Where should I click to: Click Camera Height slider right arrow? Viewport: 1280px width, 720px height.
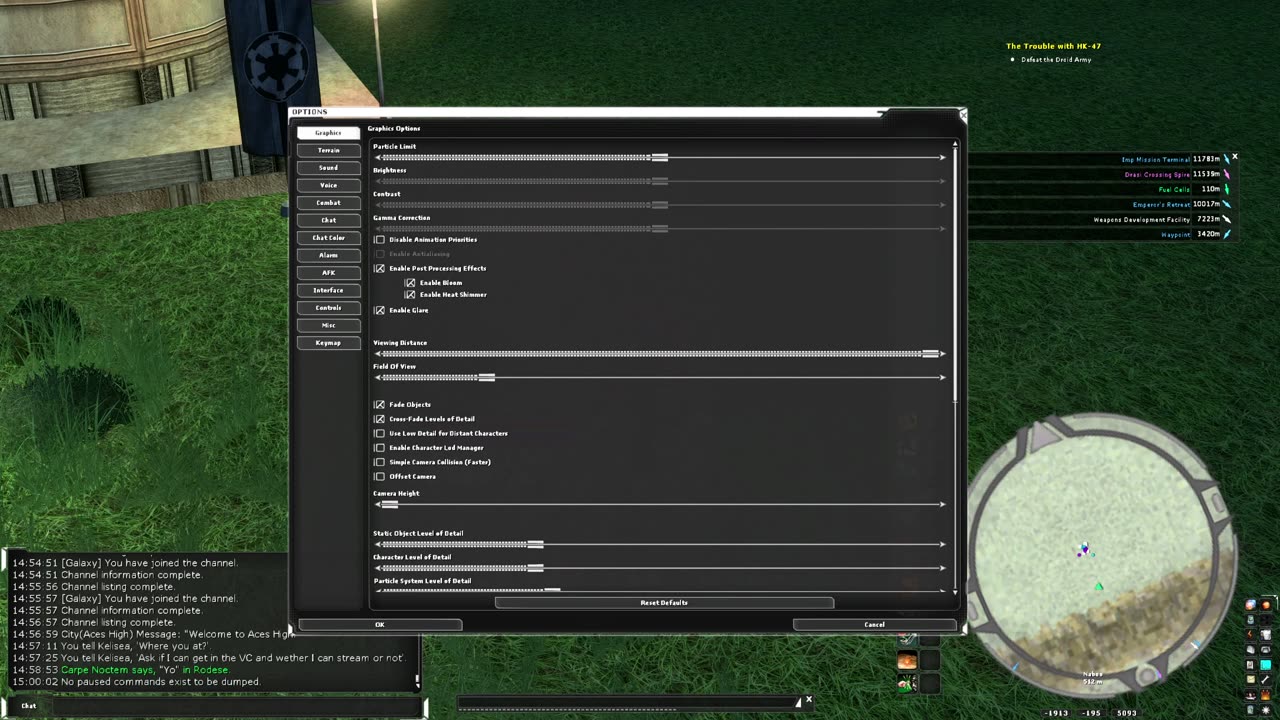coord(942,504)
